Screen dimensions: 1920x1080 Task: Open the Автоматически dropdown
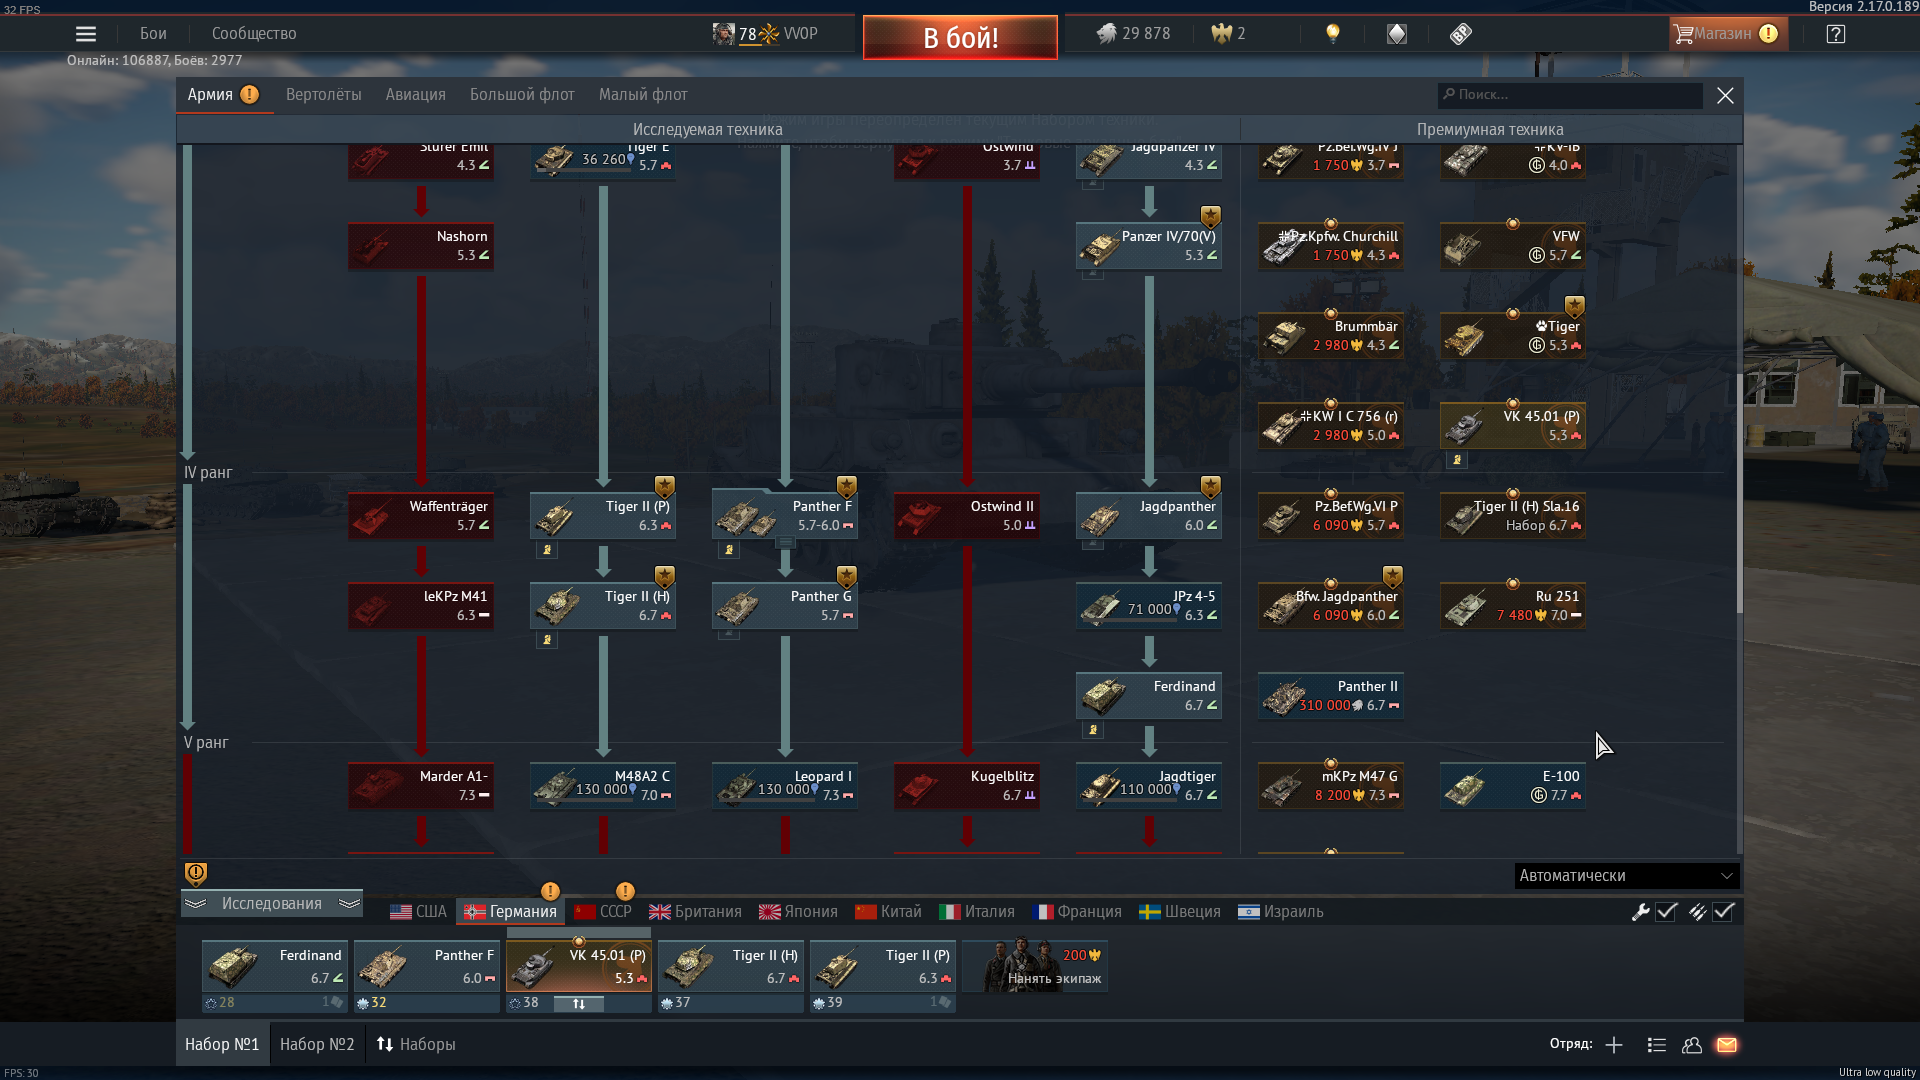pos(1627,876)
